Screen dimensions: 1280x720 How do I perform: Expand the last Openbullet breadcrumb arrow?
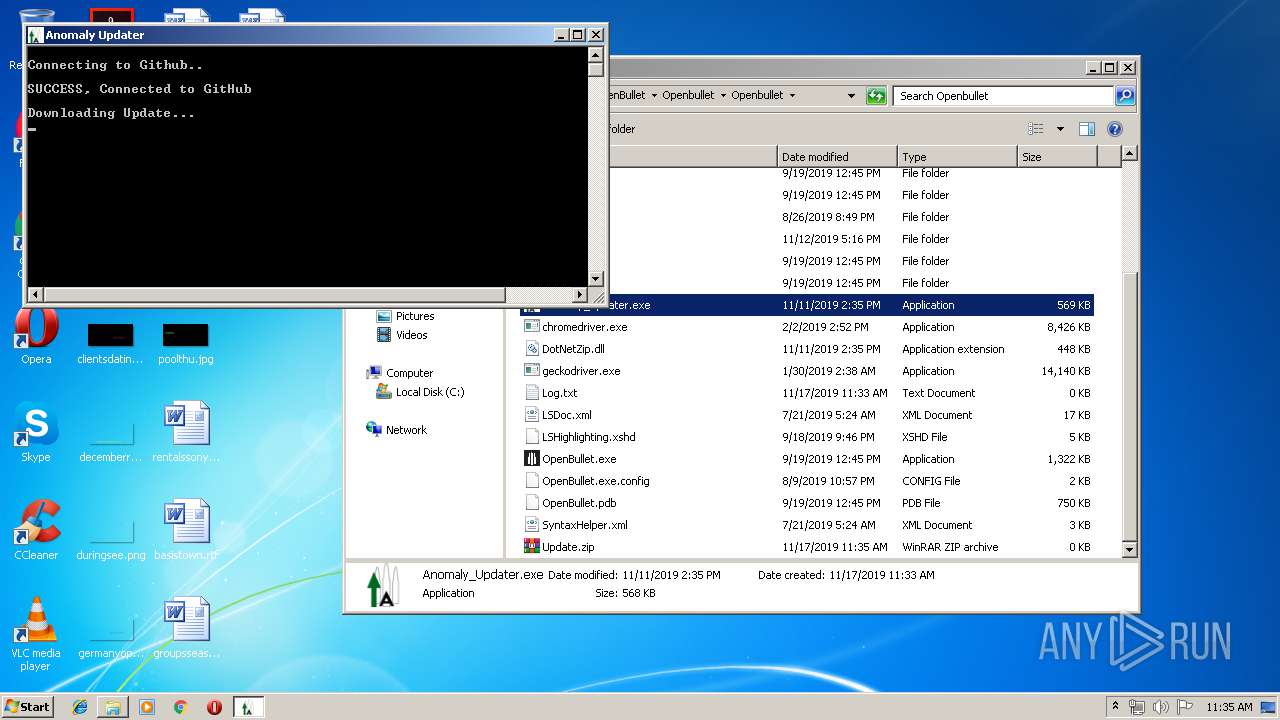click(x=793, y=96)
